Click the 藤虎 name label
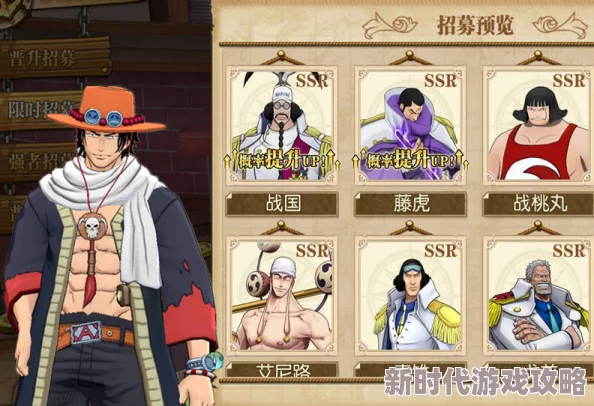This screenshot has width=594, height=406. click(x=410, y=204)
